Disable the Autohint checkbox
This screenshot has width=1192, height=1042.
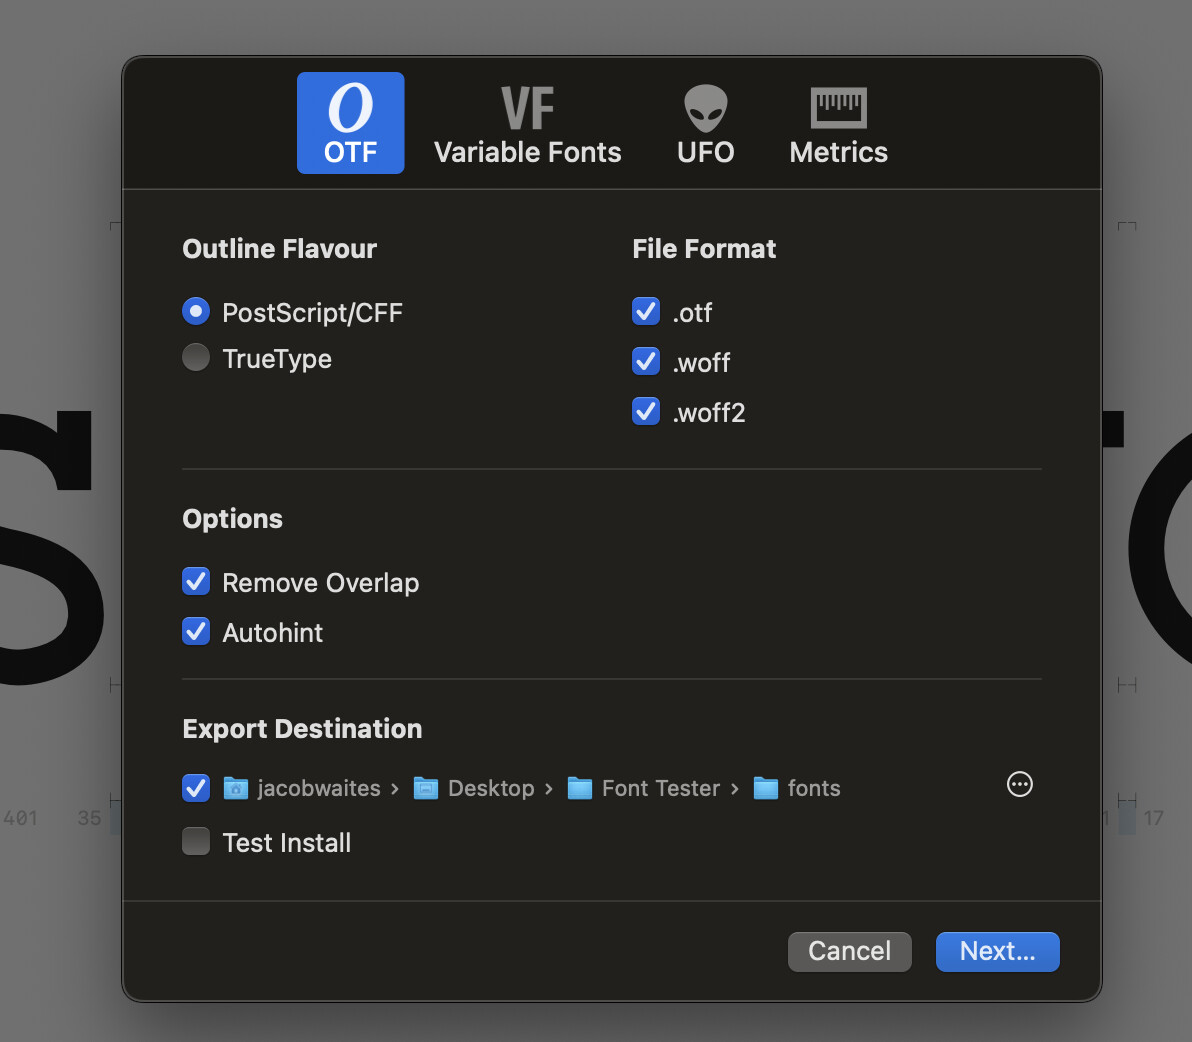(x=196, y=632)
